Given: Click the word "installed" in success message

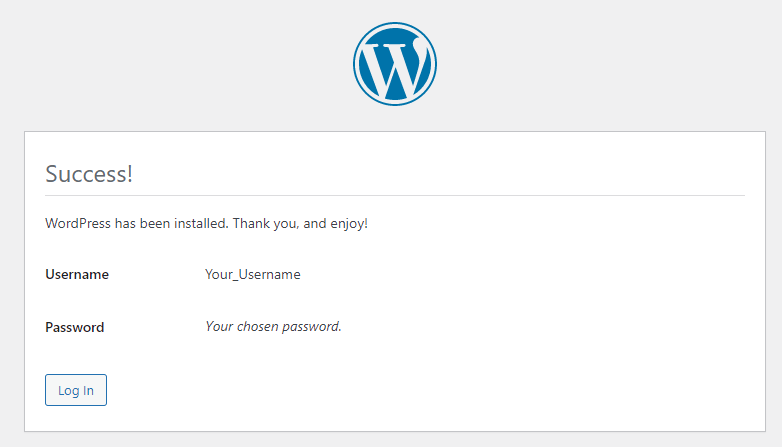Looking at the screenshot, I should click(201, 223).
